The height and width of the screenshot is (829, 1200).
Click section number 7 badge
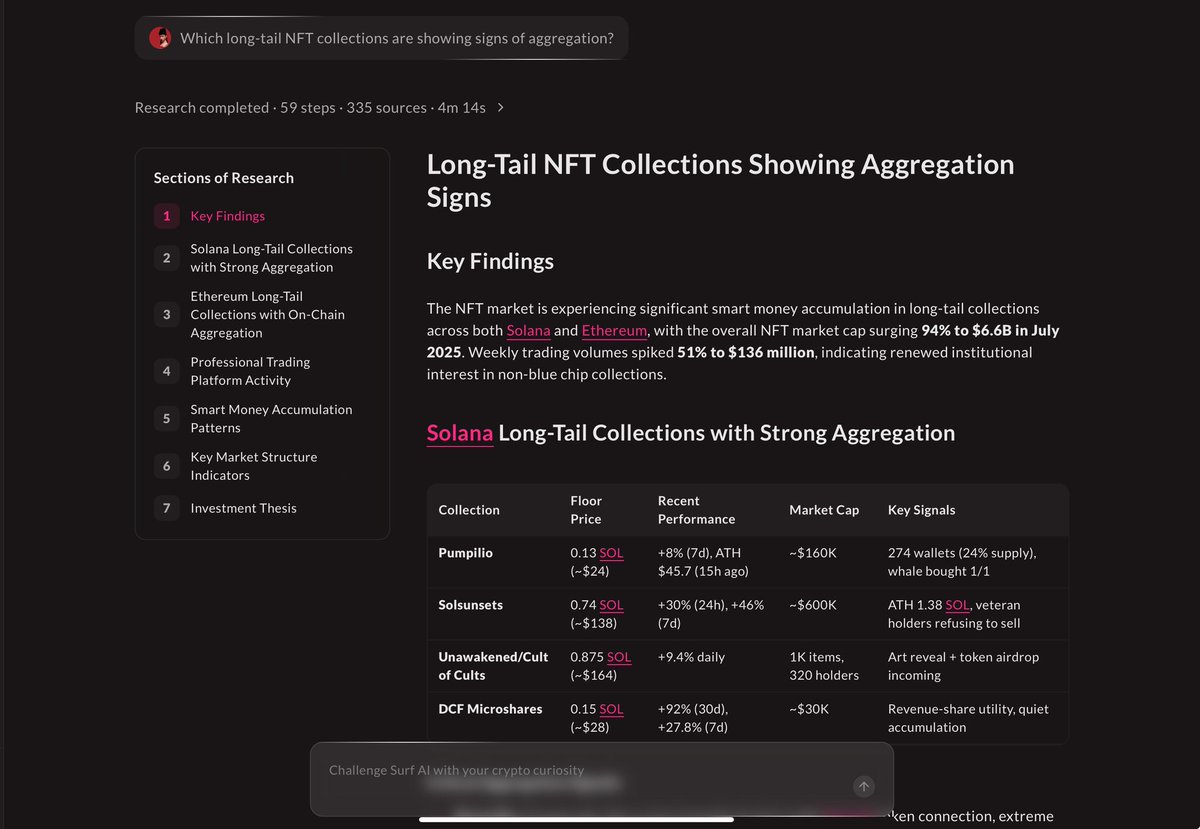pyautogui.click(x=166, y=508)
